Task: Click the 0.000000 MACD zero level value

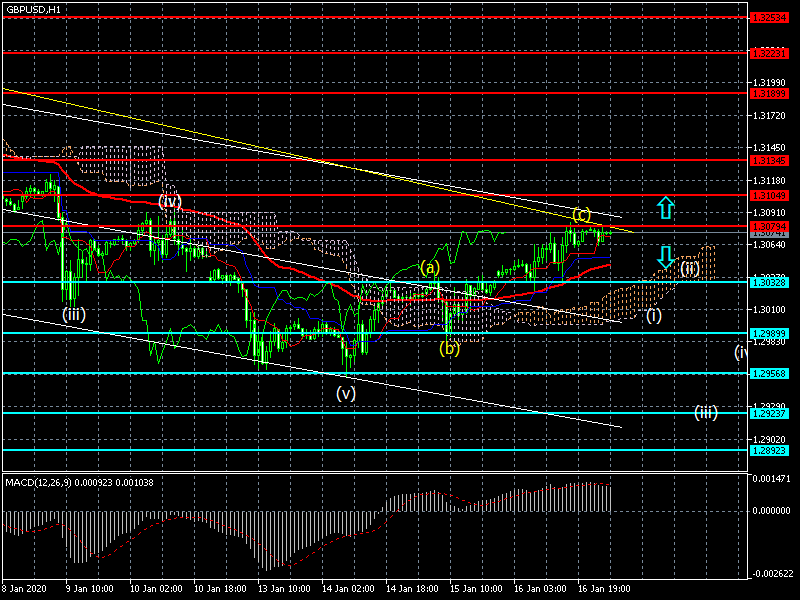Action: click(x=771, y=511)
